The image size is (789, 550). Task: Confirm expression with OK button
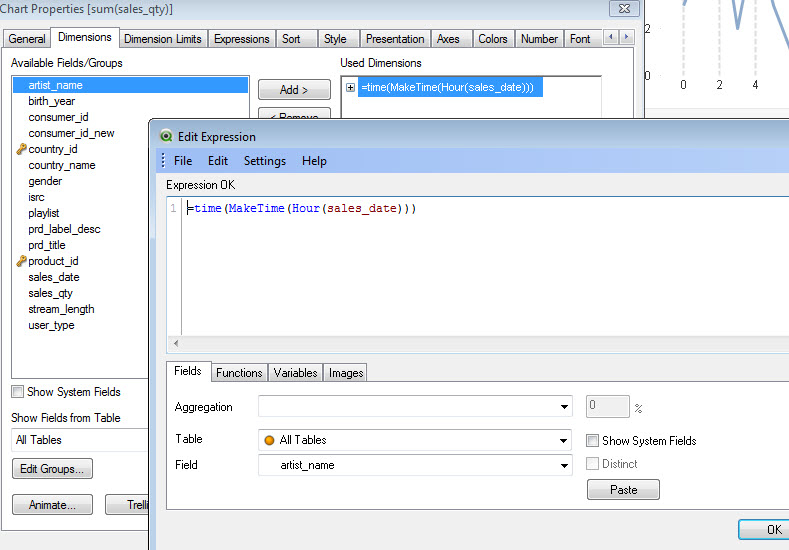(x=766, y=529)
